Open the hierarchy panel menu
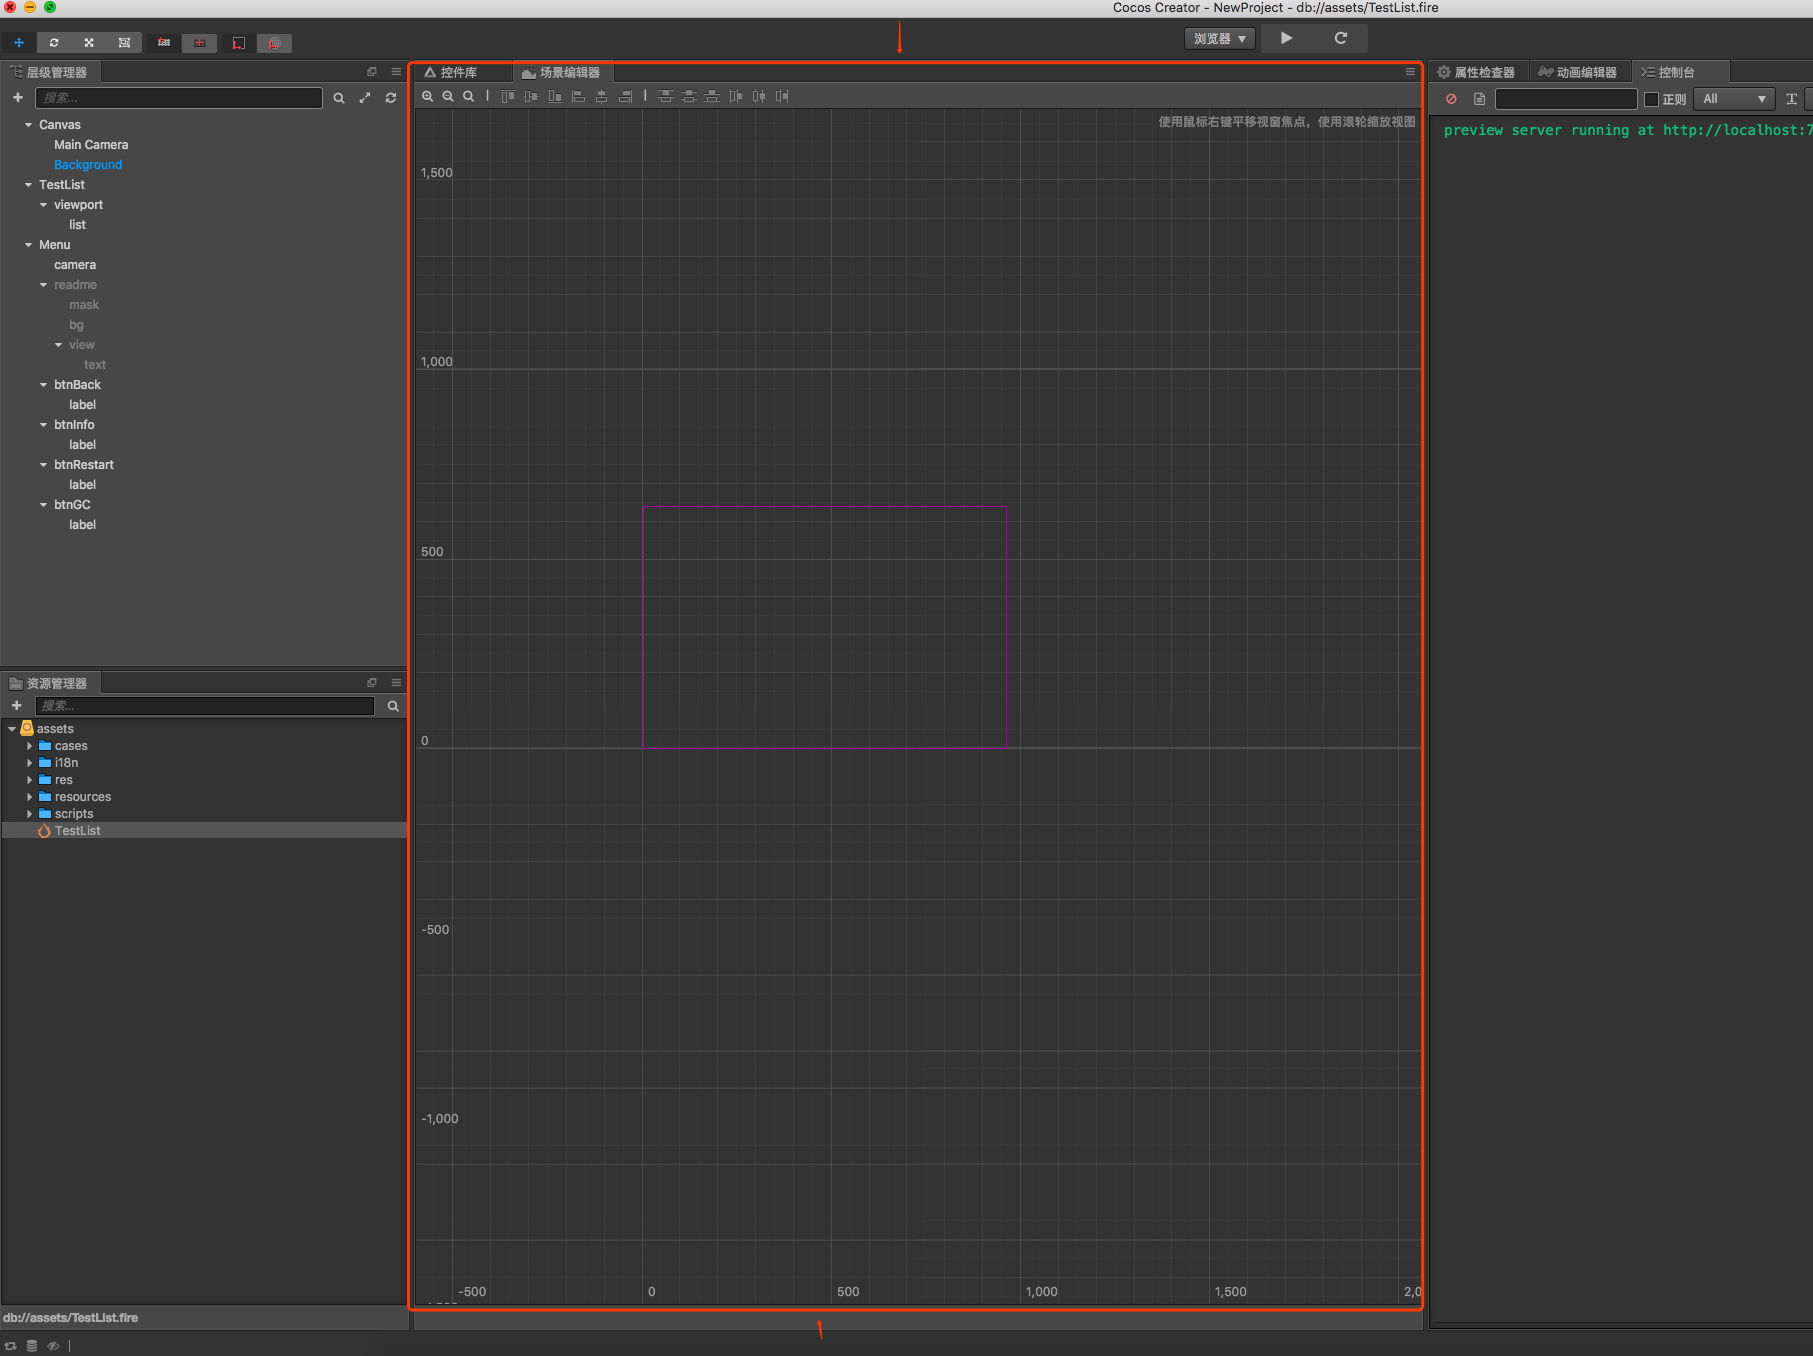The image size is (1813, 1356). pos(396,72)
